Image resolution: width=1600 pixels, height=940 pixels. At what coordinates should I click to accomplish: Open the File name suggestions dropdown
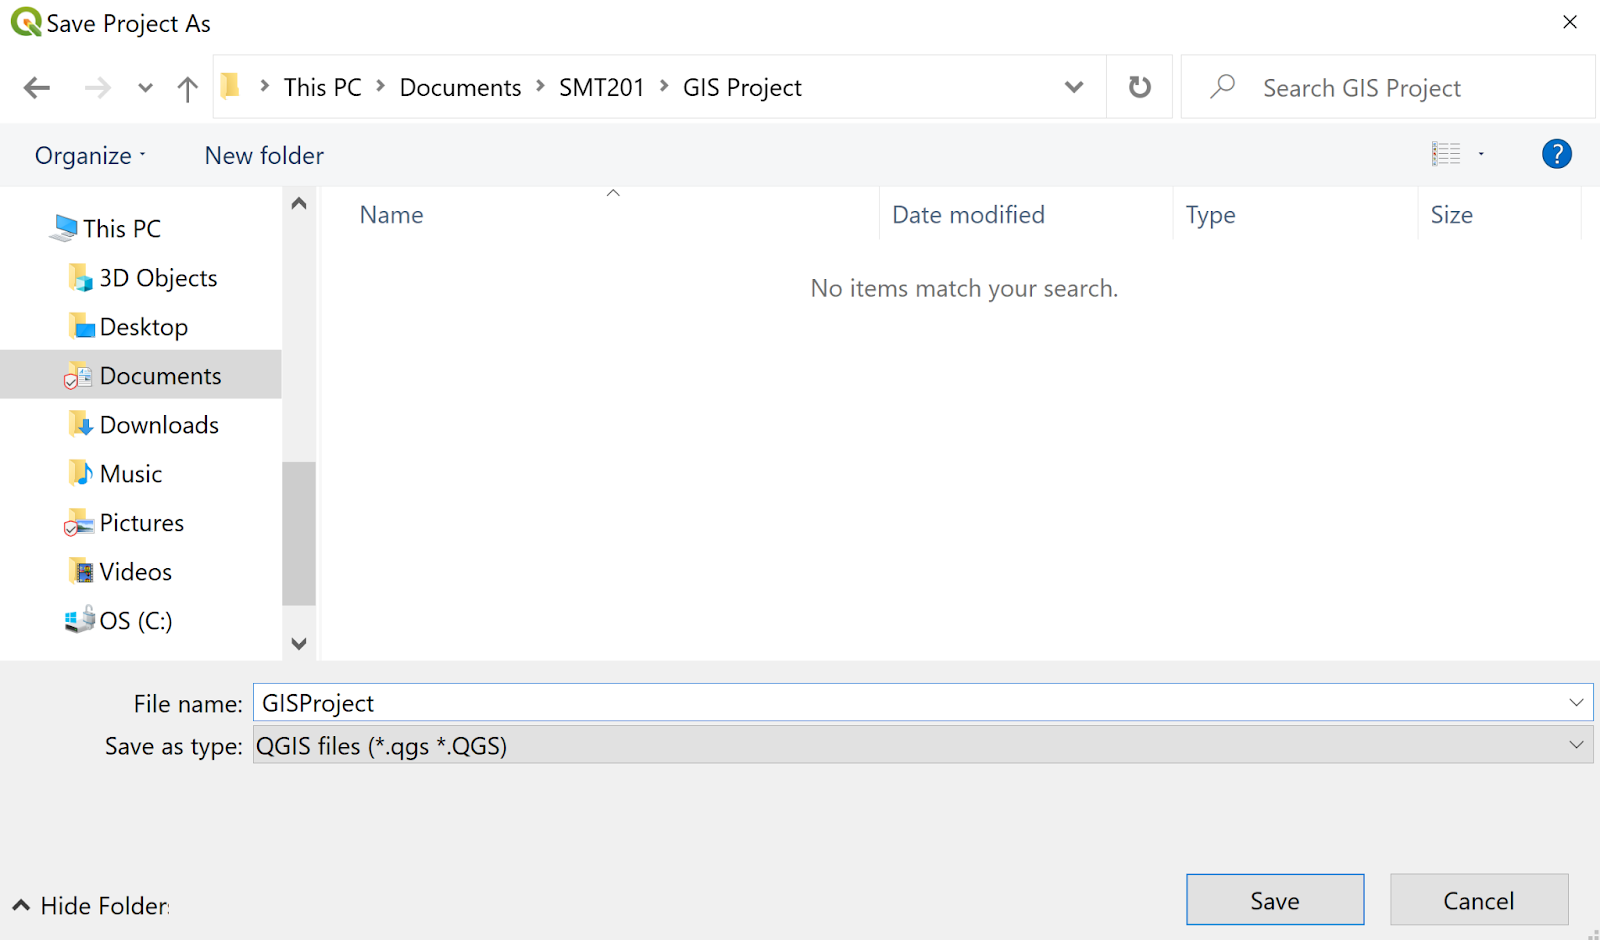[1576, 703]
